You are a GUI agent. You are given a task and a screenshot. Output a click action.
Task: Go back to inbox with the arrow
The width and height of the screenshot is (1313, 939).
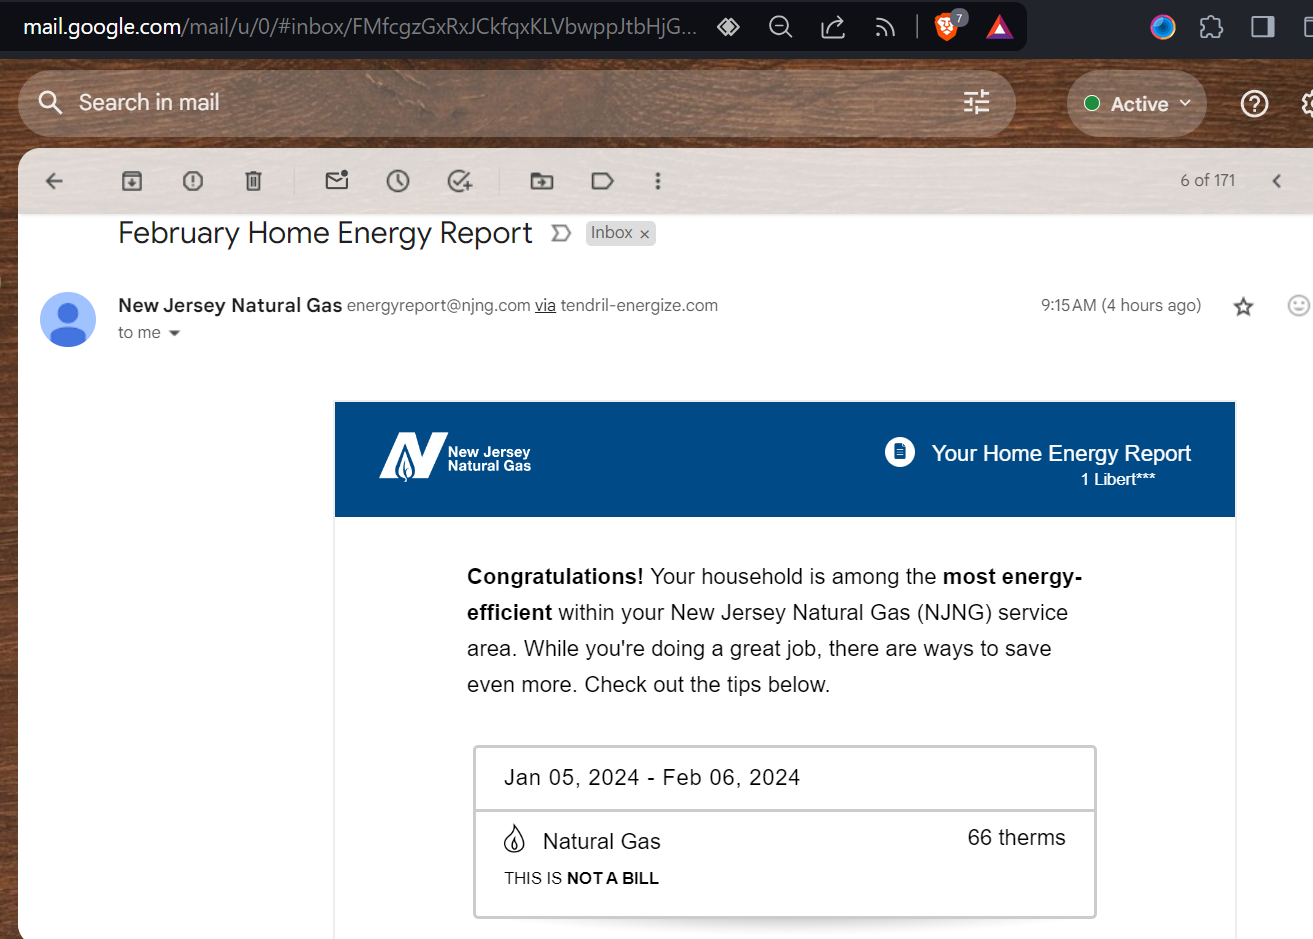coord(55,181)
